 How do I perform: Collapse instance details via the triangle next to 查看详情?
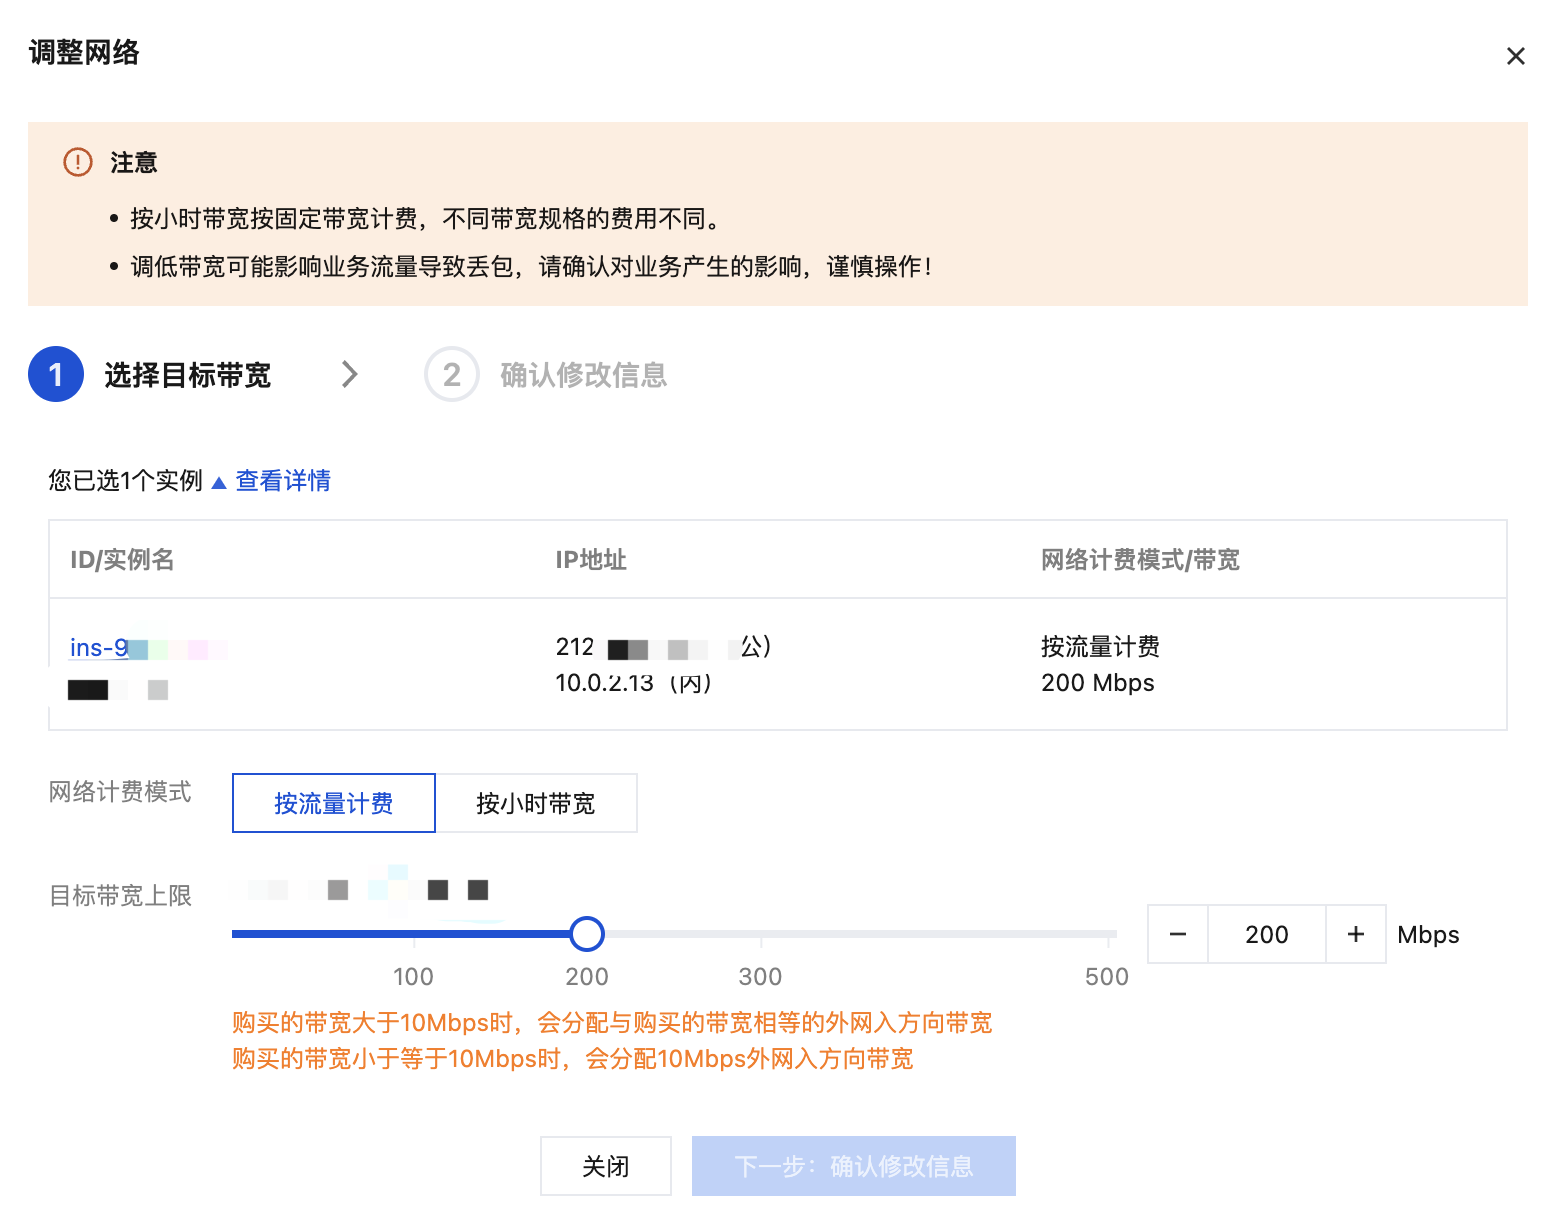(219, 482)
